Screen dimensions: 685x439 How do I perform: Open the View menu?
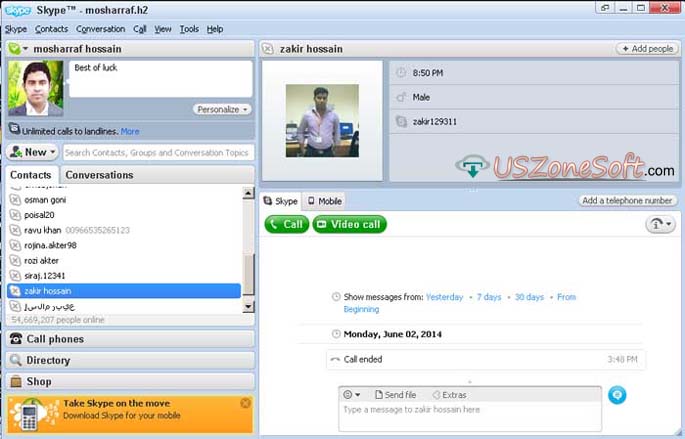click(x=163, y=29)
